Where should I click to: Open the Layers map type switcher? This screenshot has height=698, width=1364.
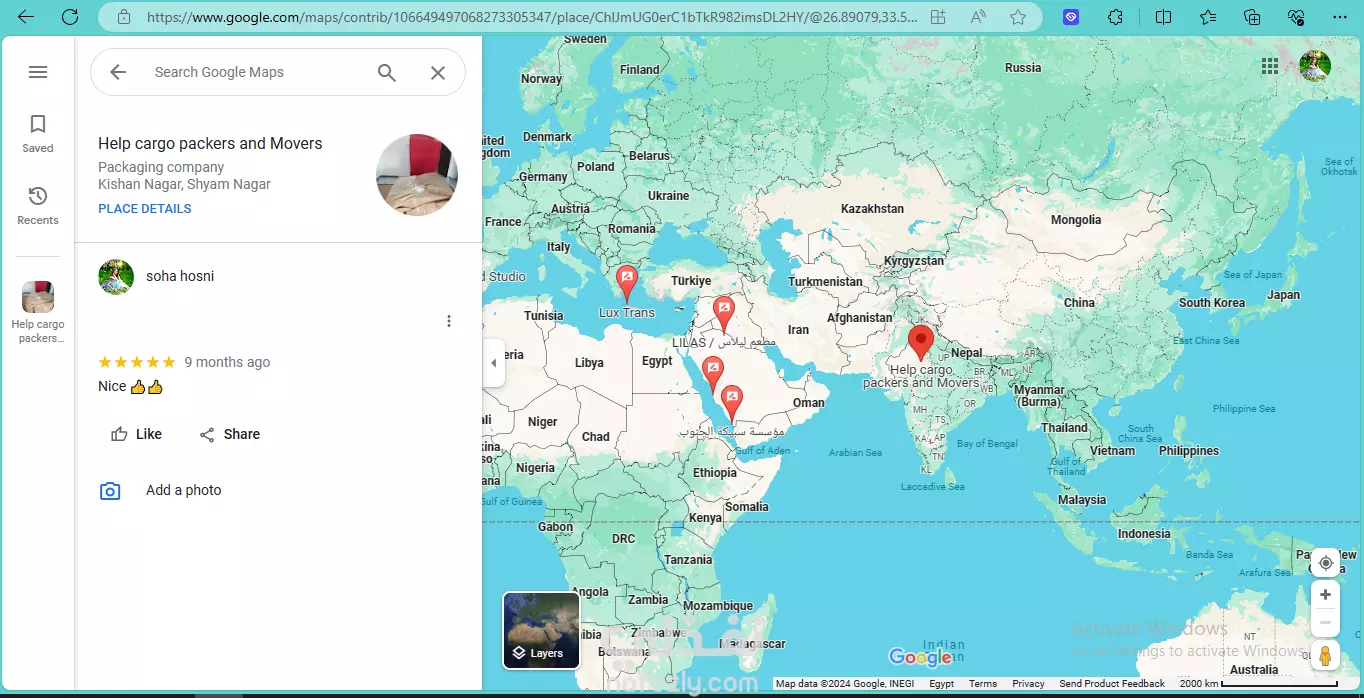pos(541,630)
